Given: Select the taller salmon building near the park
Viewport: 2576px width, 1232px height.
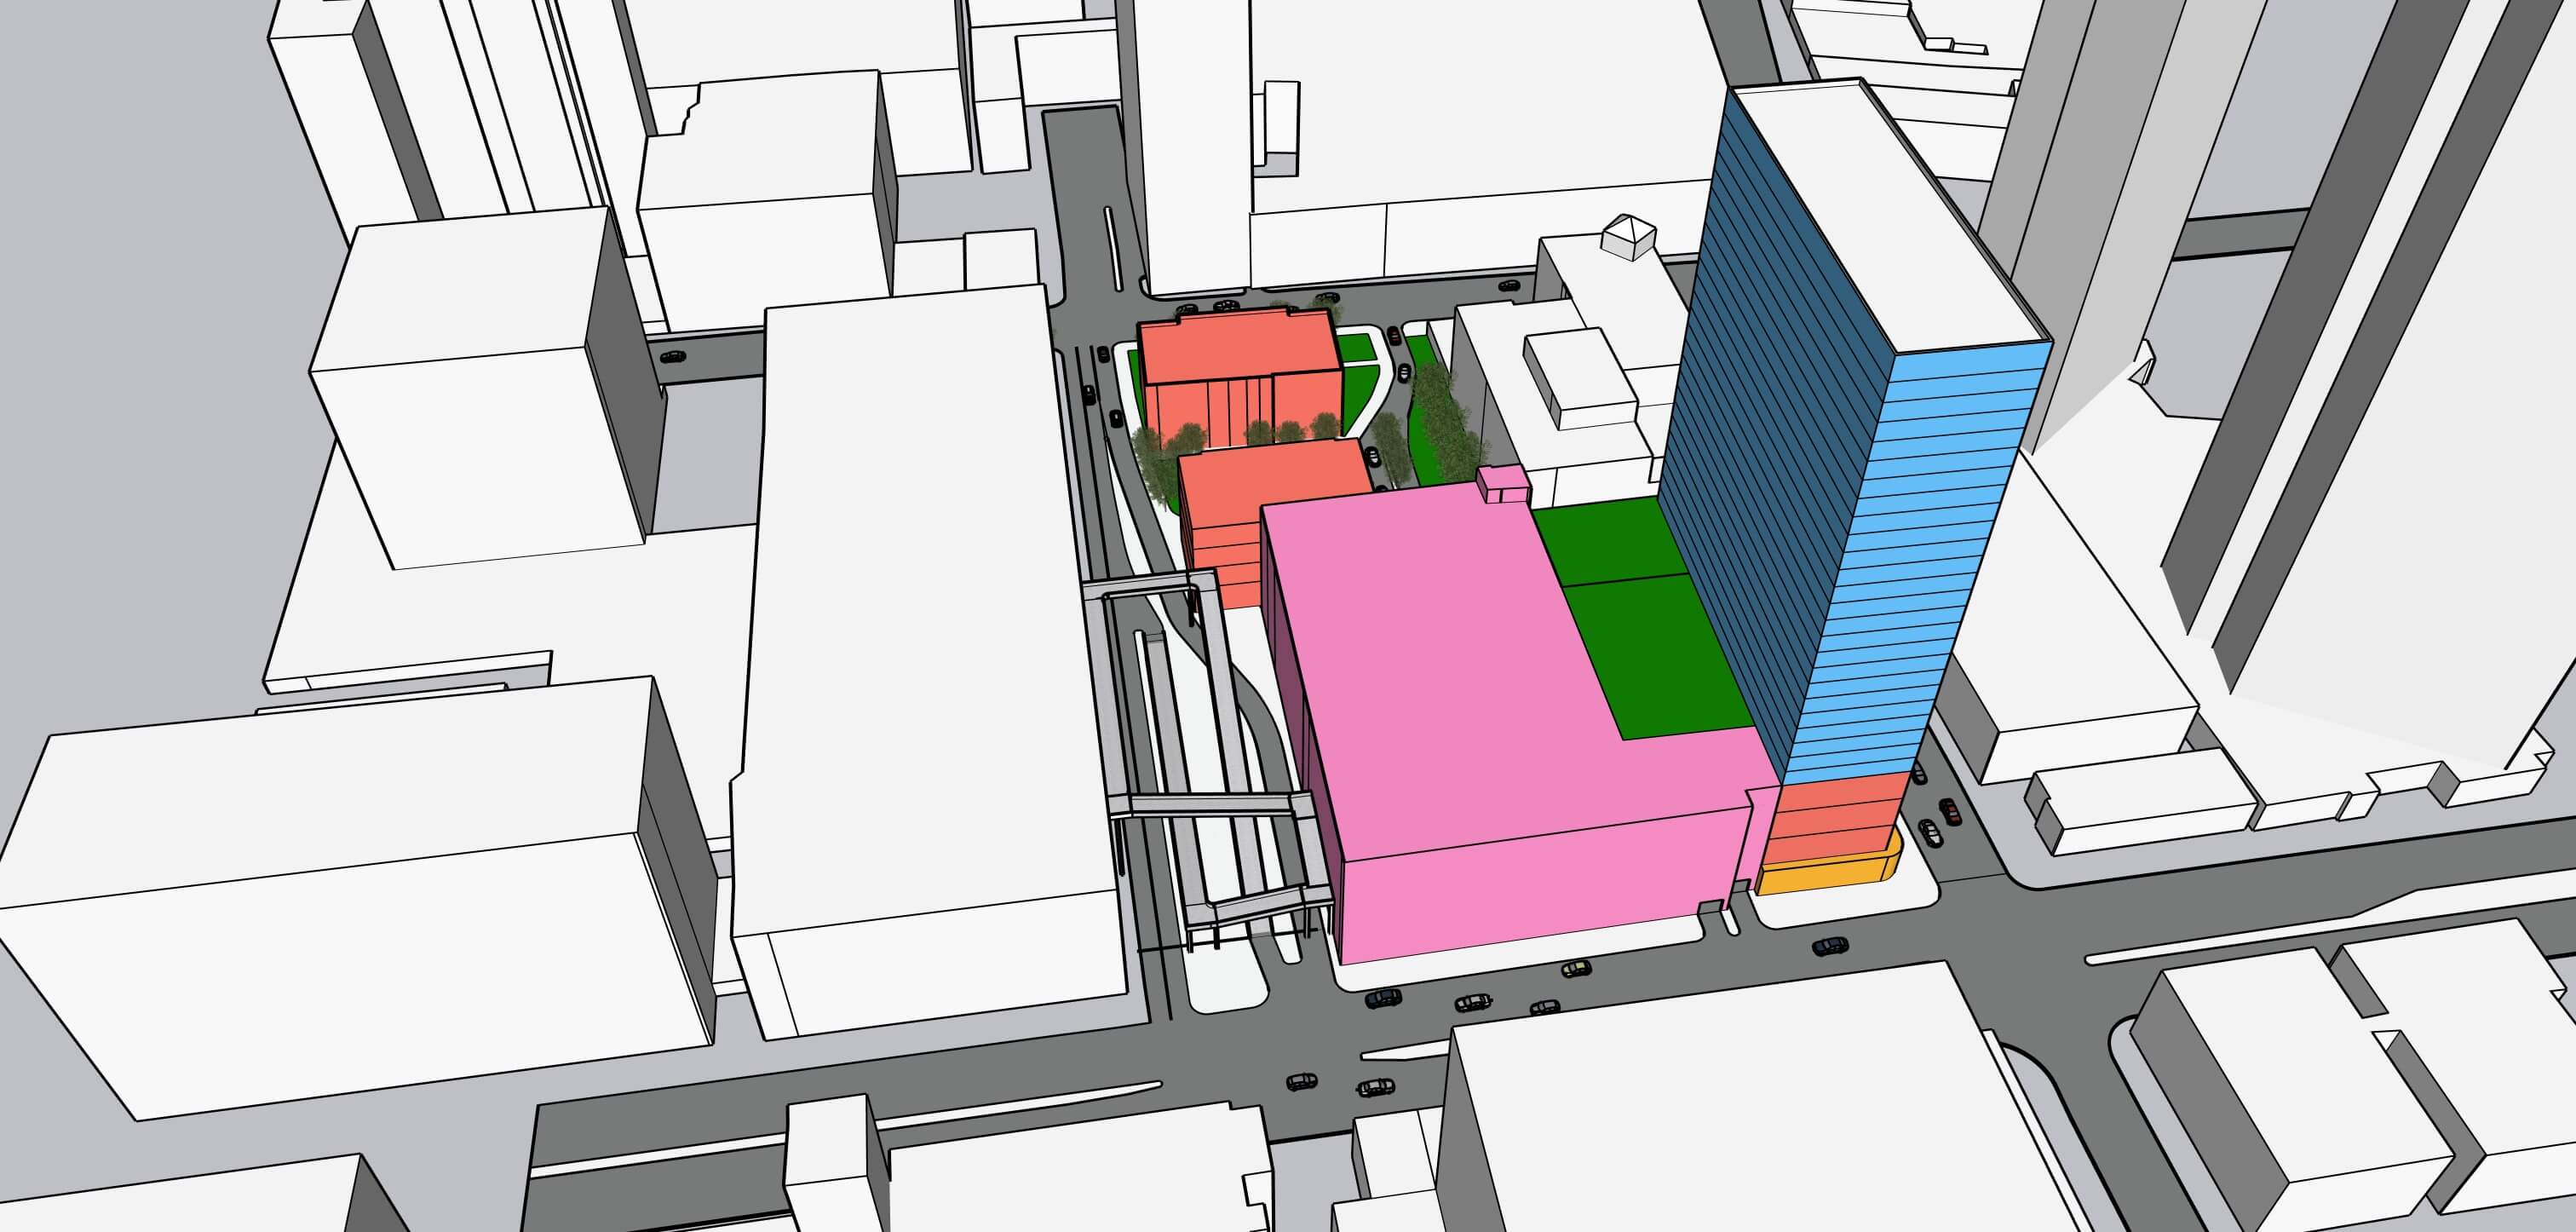Looking at the screenshot, I should 1240,375.
